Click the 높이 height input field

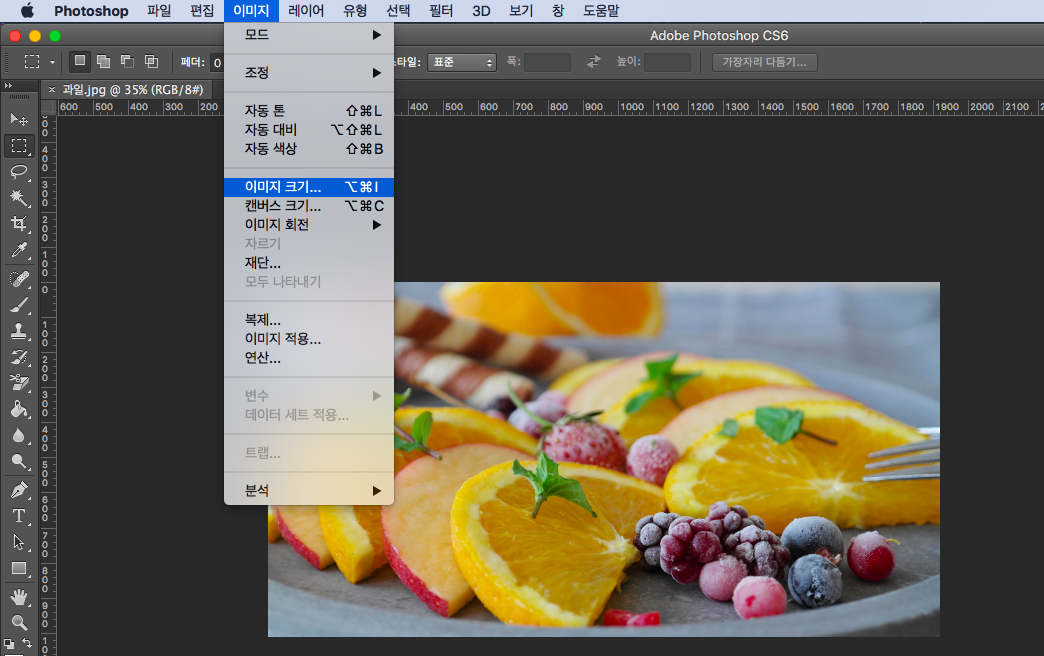tap(668, 62)
